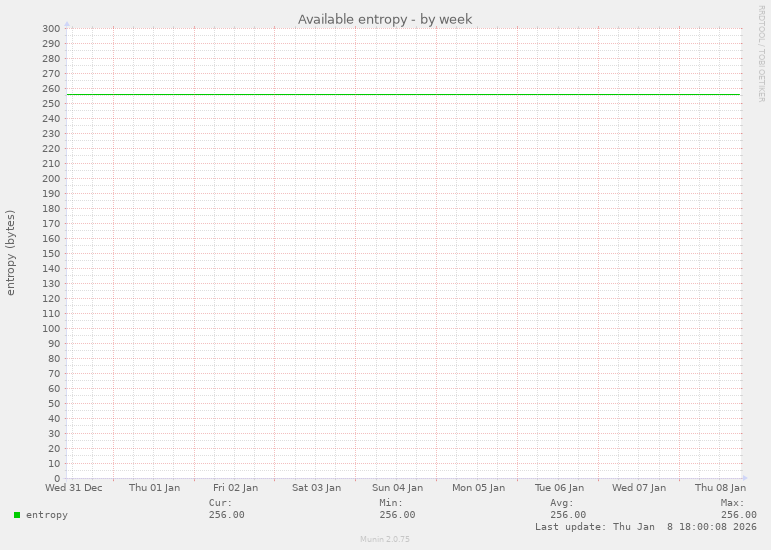
Task: Click the 256.00 value under Avg
Action: coord(568,515)
